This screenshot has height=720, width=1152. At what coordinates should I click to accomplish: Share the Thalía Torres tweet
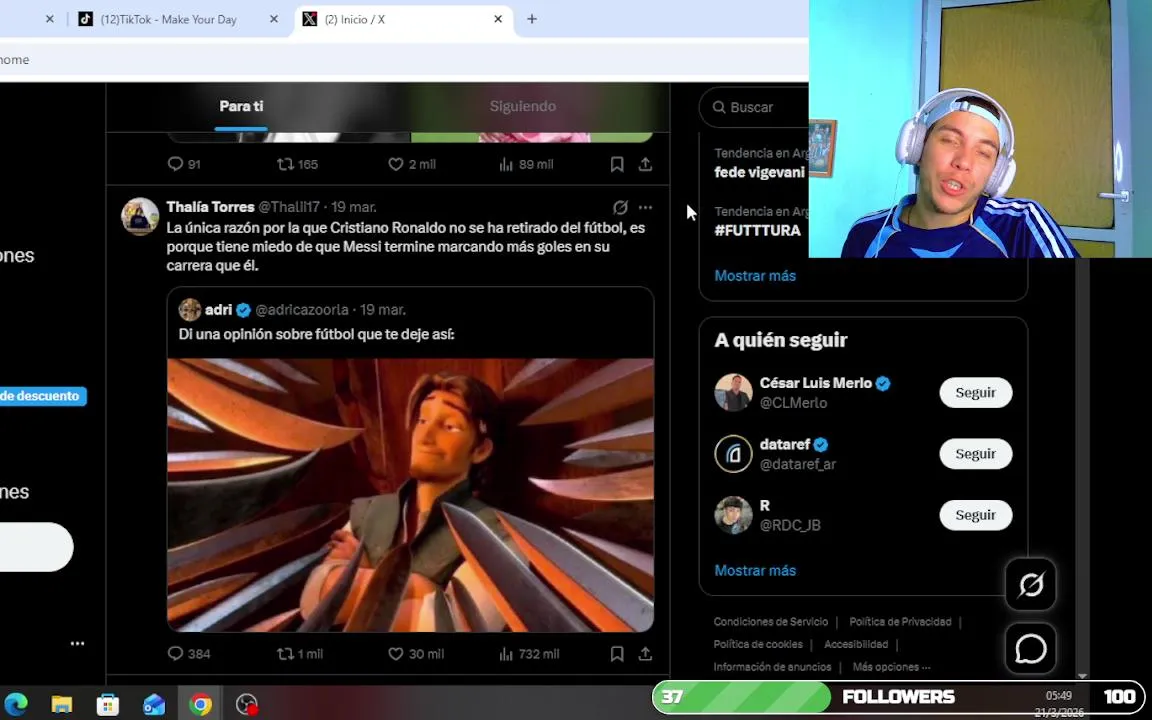(x=645, y=653)
